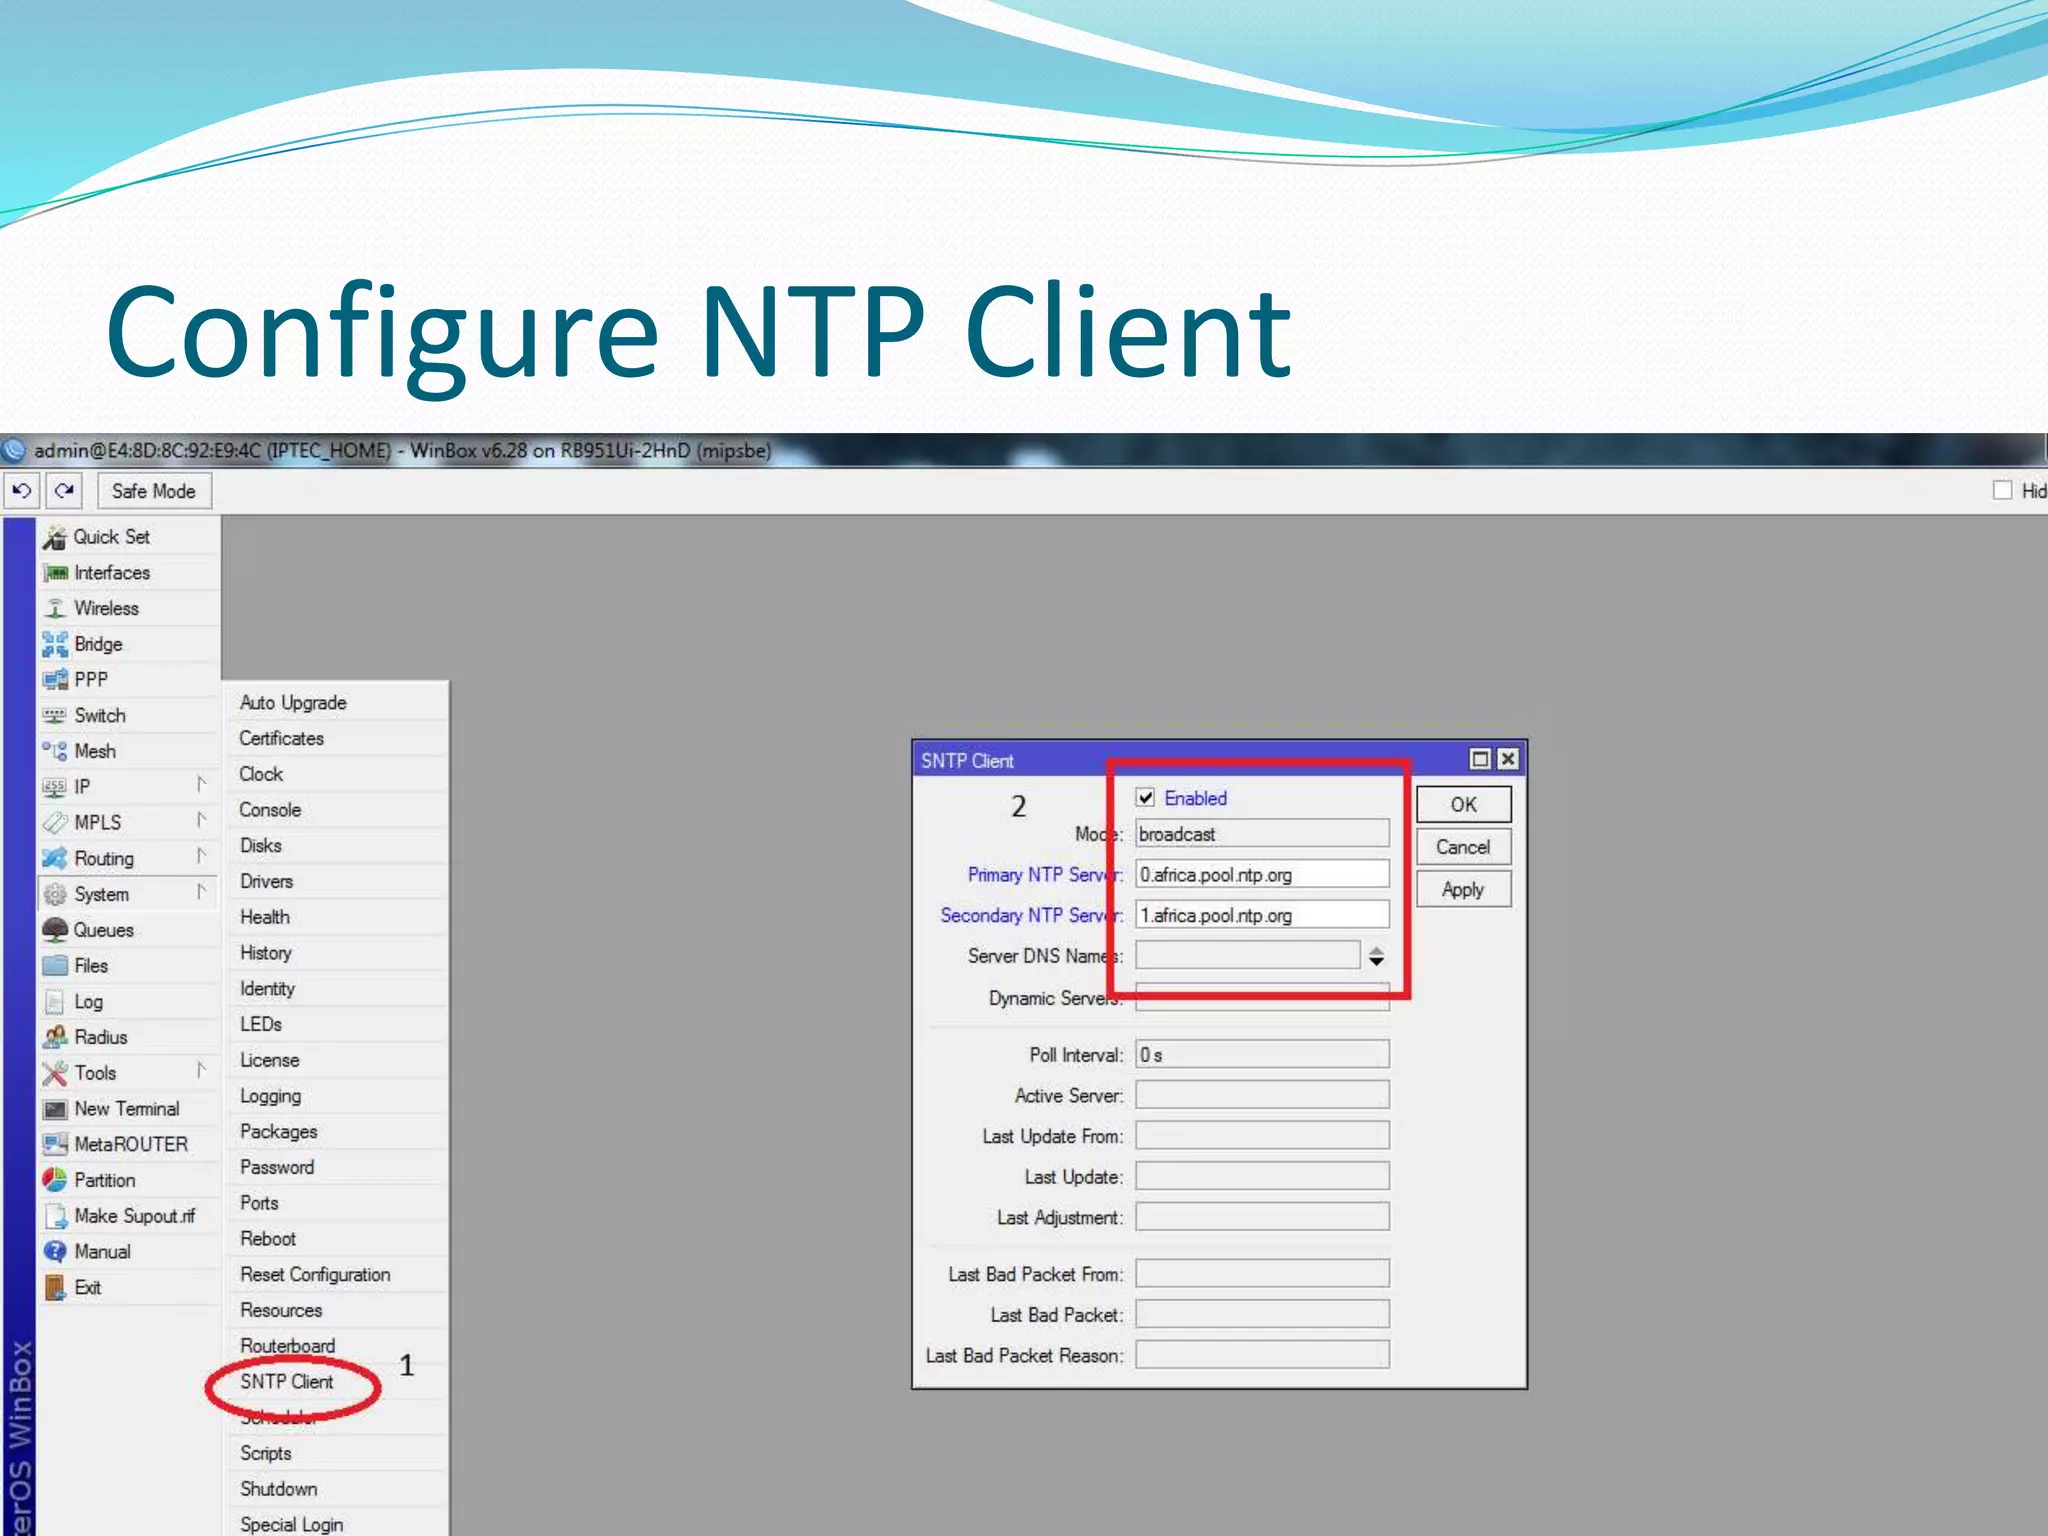This screenshot has width=2048, height=1536.
Task: Open Identity from the System submenu
Action: [x=267, y=989]
